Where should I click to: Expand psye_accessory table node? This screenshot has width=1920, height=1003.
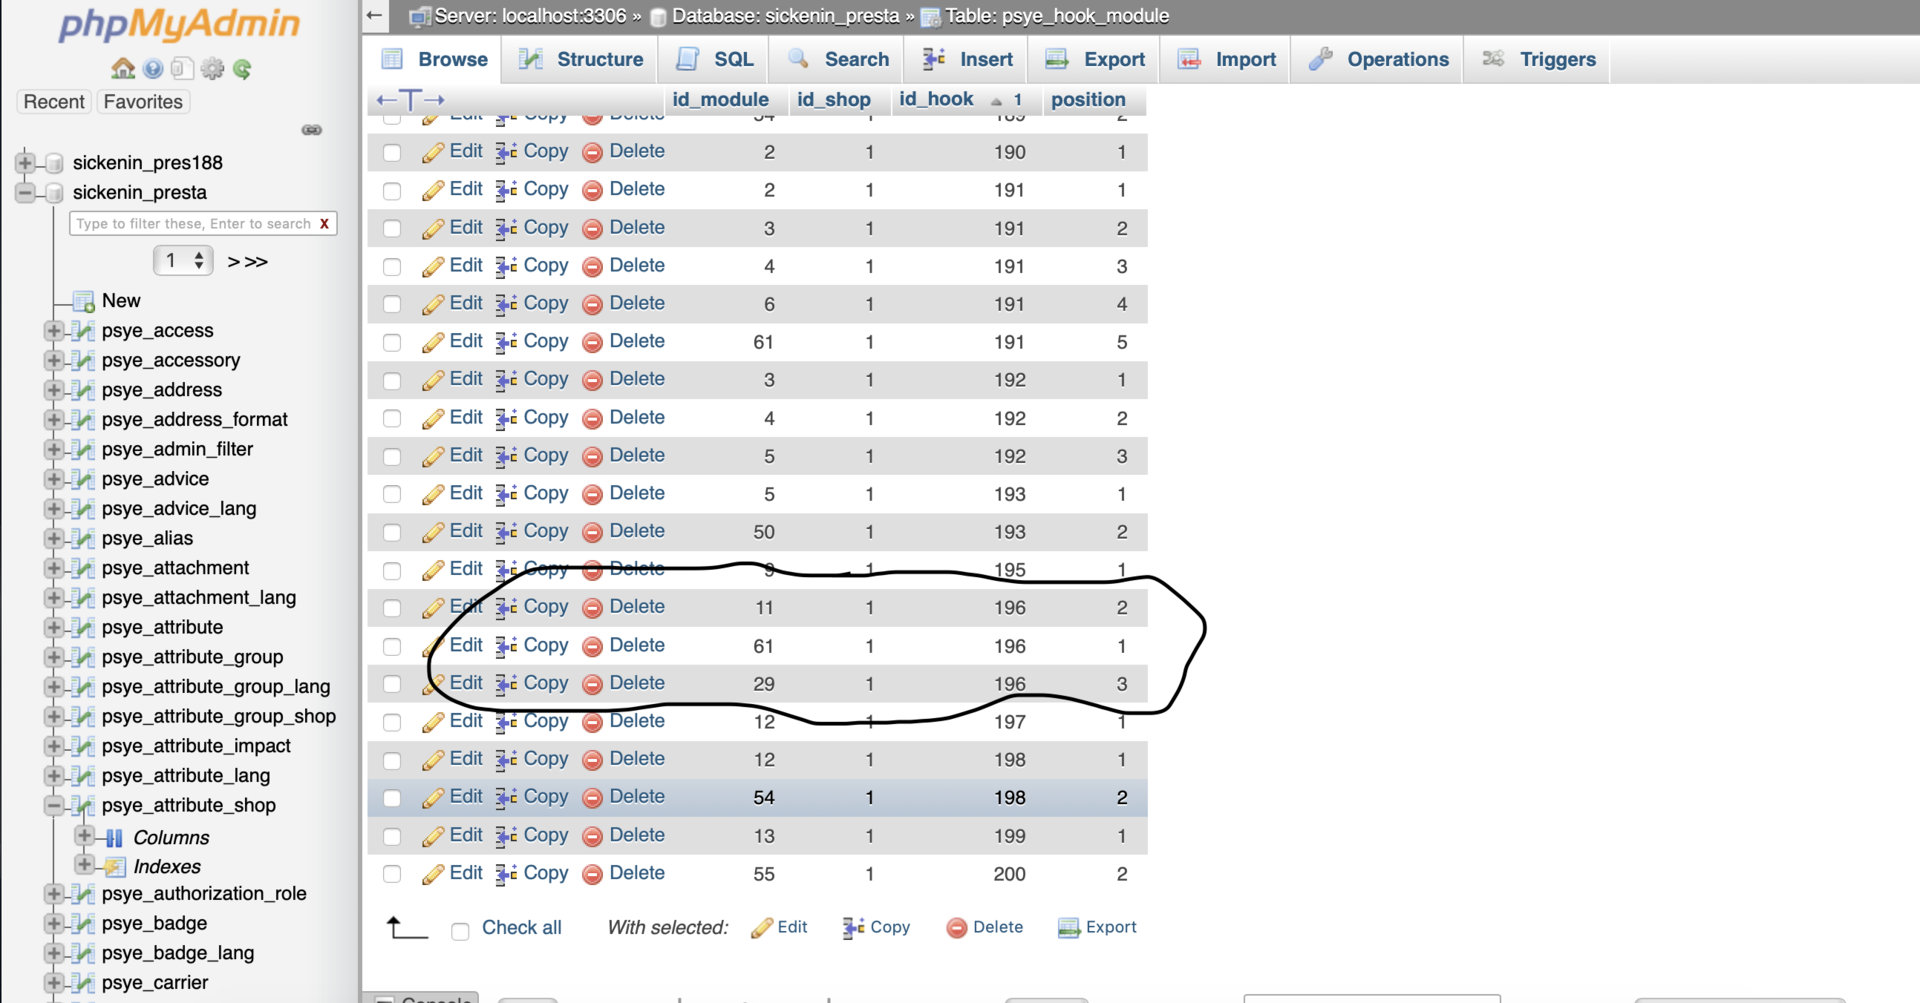click(x=54, y=360)
